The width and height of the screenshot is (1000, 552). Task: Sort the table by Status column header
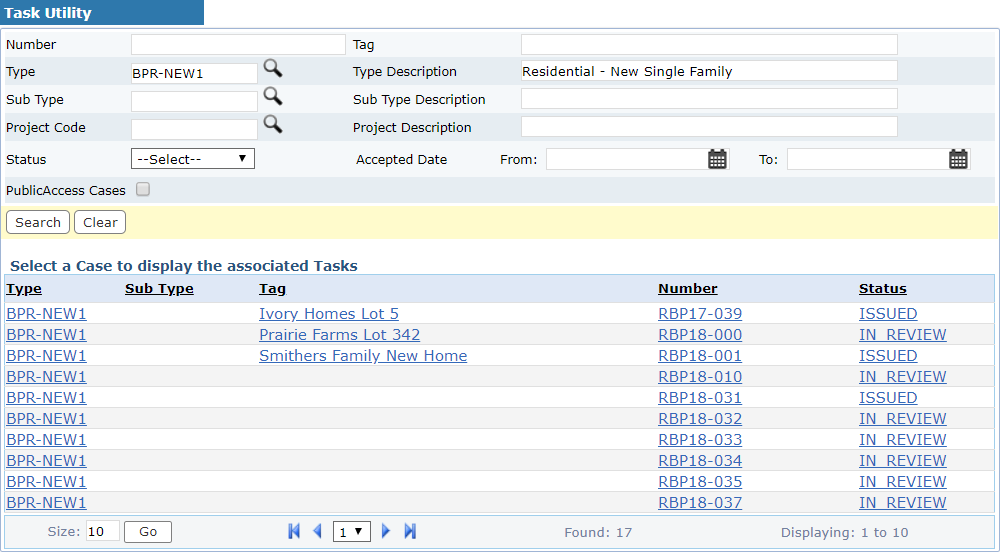tap(882, 289)
